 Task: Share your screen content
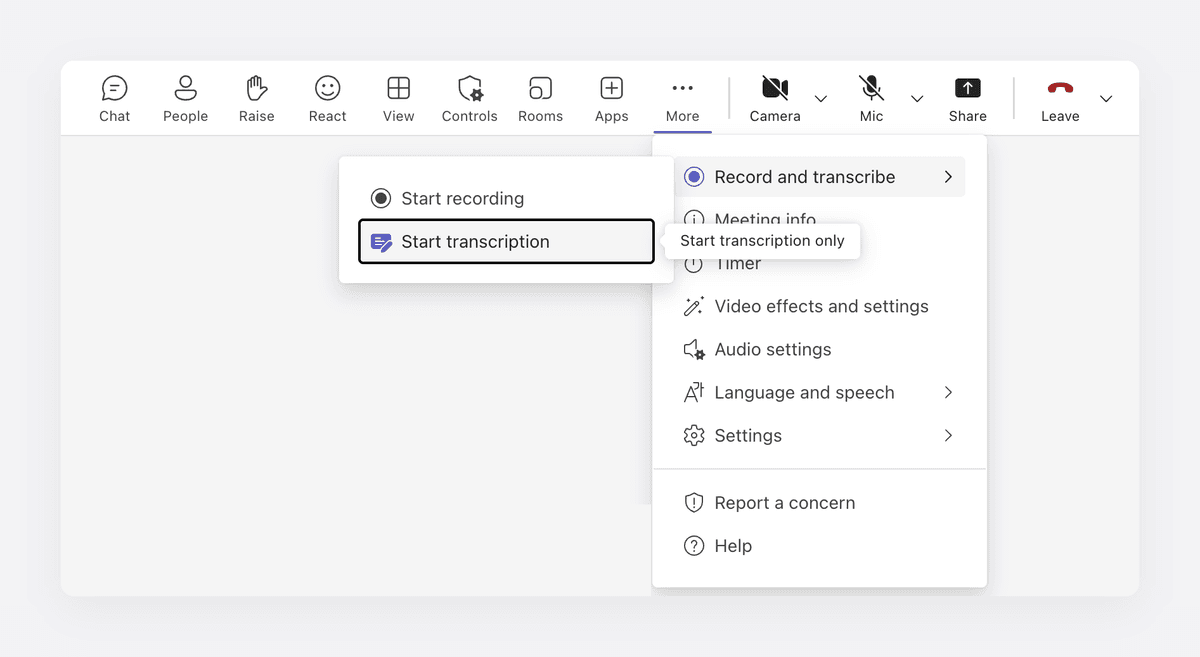tap(968, 99)
